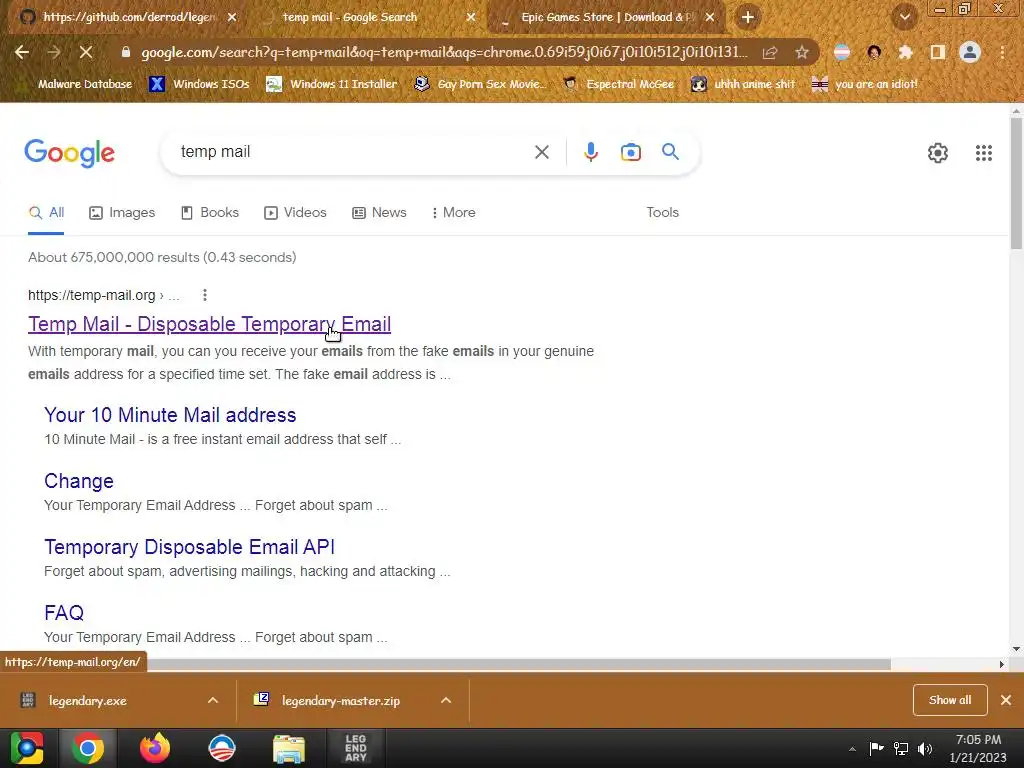Image resolution: width=1024 pixels, height=768 pixels.
Task: Launch Chrome from the taskbar
Action: [88, 748]
